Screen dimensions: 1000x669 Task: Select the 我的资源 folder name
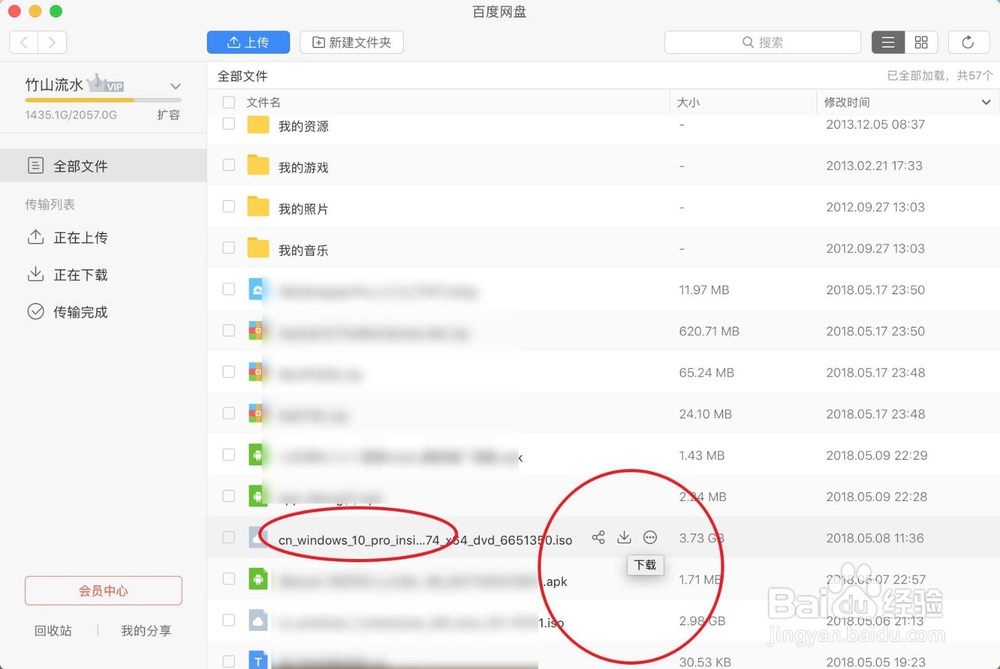coord(304,126)
